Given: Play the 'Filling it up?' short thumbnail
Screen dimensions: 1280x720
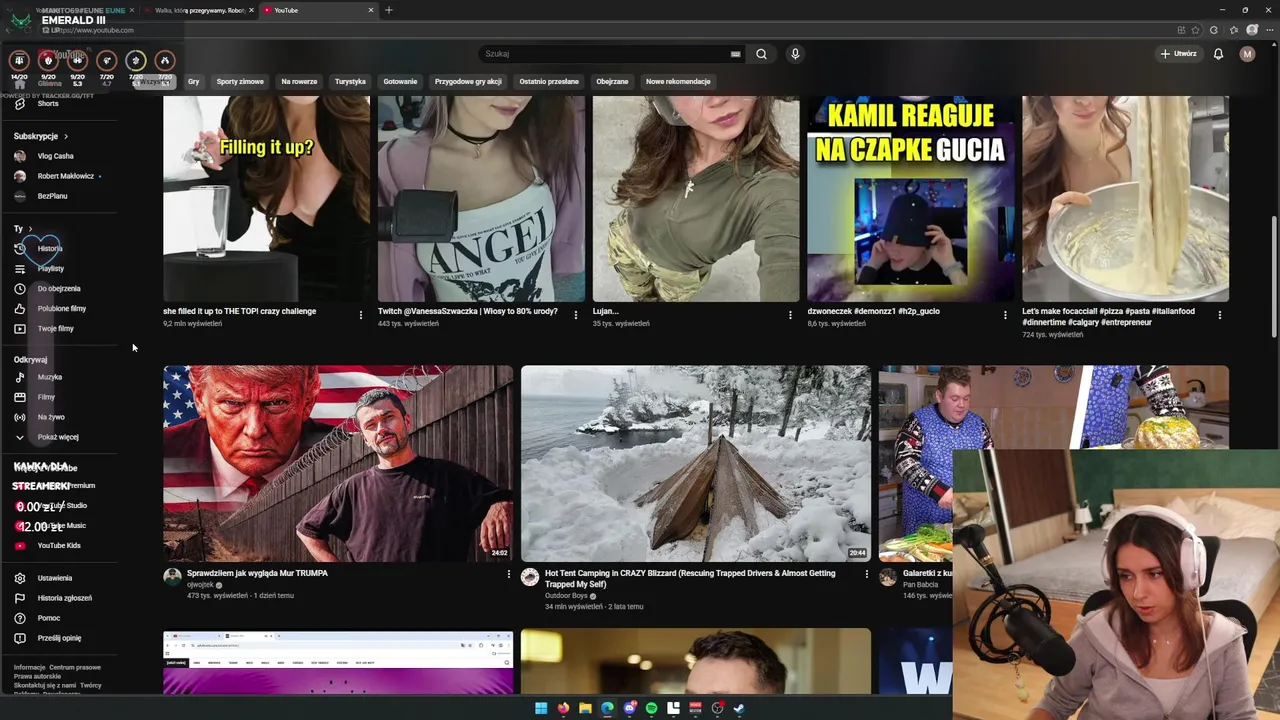Looking at the screenshot, I should point(266,198).
